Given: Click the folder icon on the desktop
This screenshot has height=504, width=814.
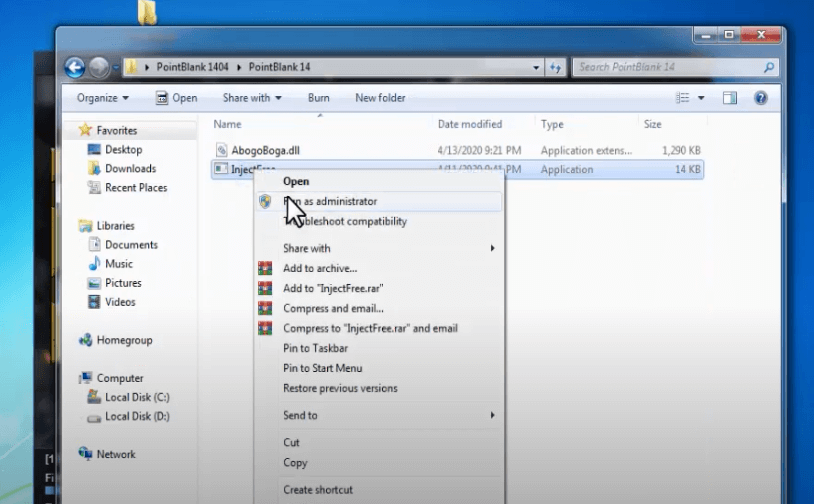Looking at the screenshot, I should click(x=147, y=12).
